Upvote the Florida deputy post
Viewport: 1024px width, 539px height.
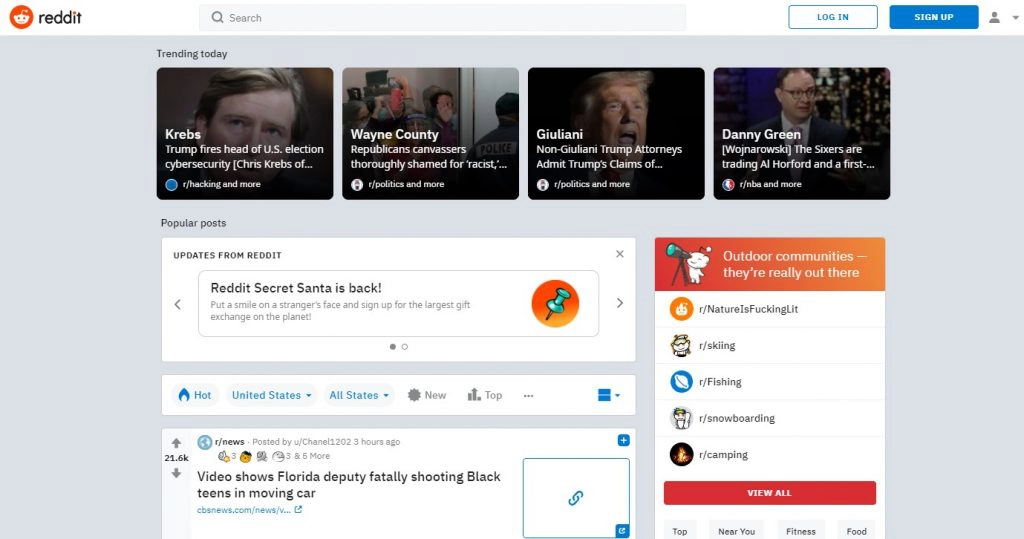point(176,443)
